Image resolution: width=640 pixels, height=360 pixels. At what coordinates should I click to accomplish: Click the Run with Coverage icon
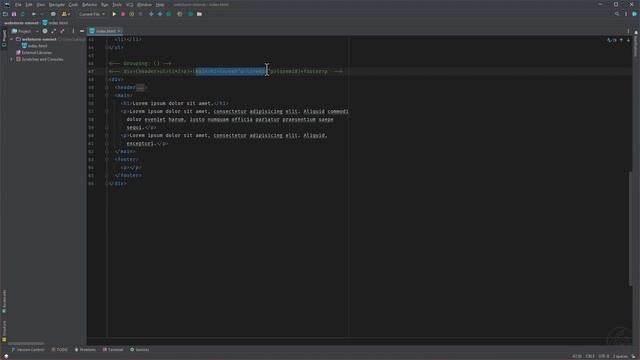point(131,14)
